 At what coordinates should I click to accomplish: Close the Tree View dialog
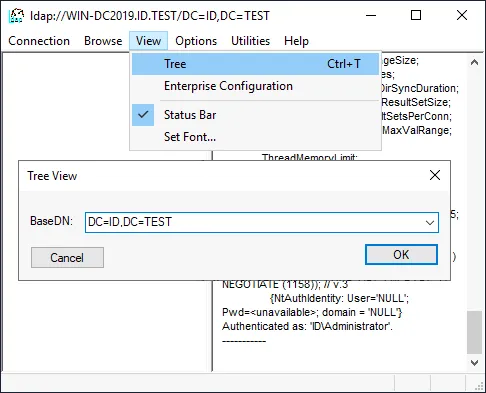435,175
